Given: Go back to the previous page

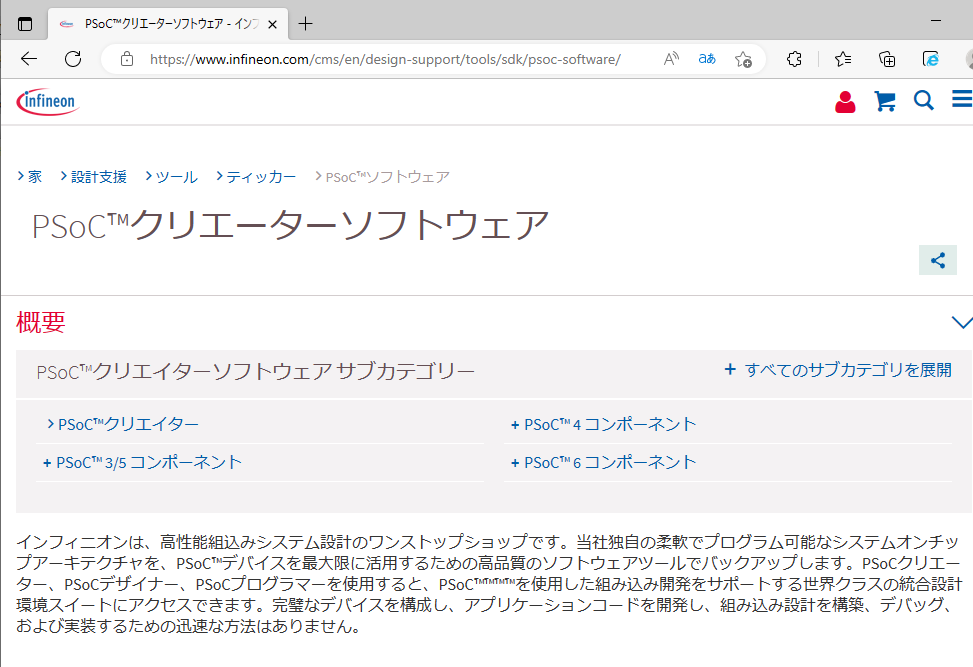Looking at the screenshot, I should tap(29, 59).
